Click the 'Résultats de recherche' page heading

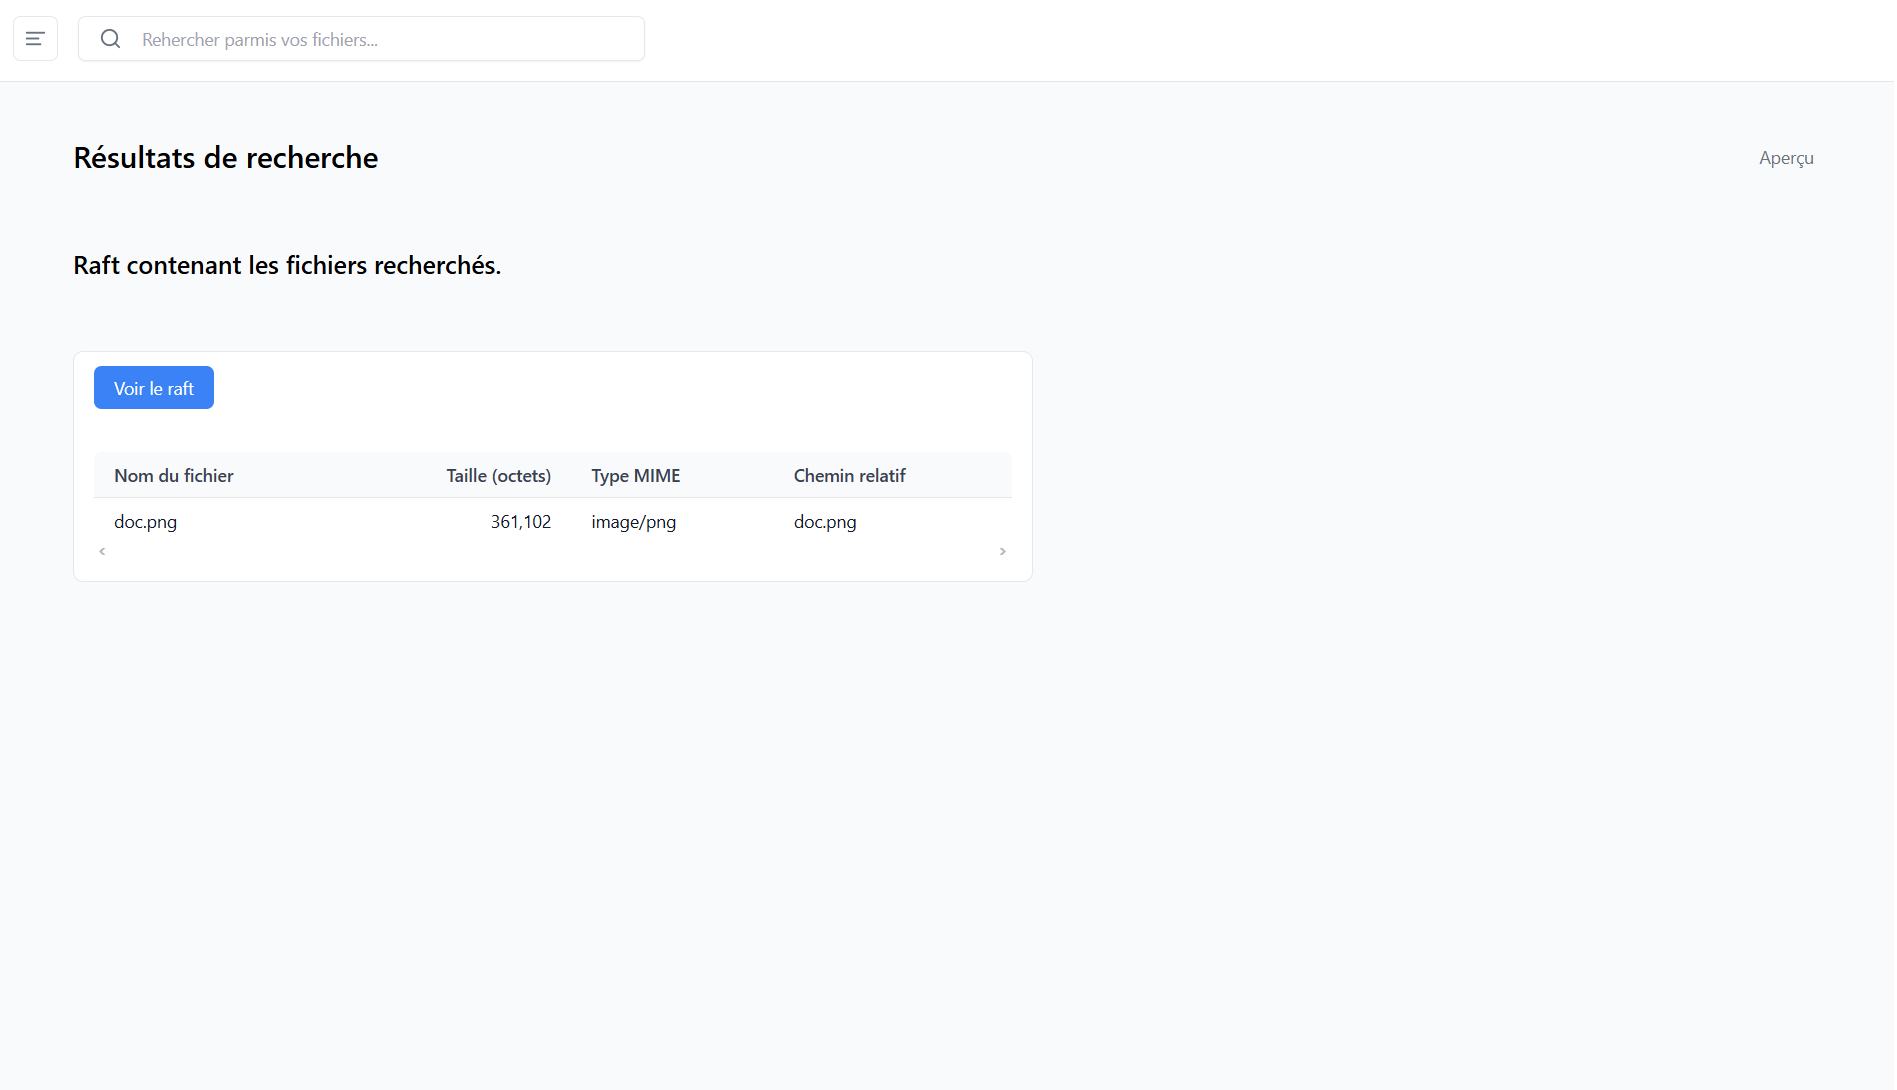click(x=226, y=158)
